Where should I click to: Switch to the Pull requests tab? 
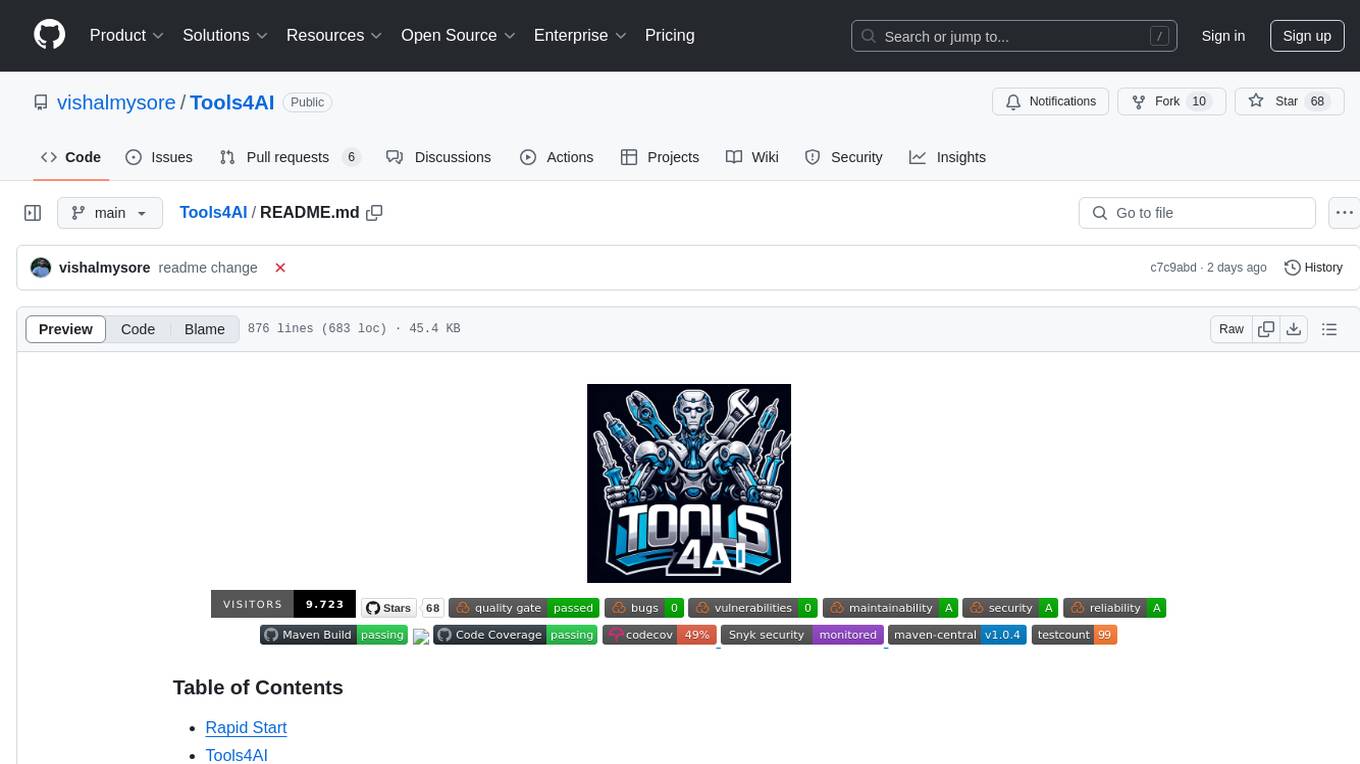pos(290,157)
